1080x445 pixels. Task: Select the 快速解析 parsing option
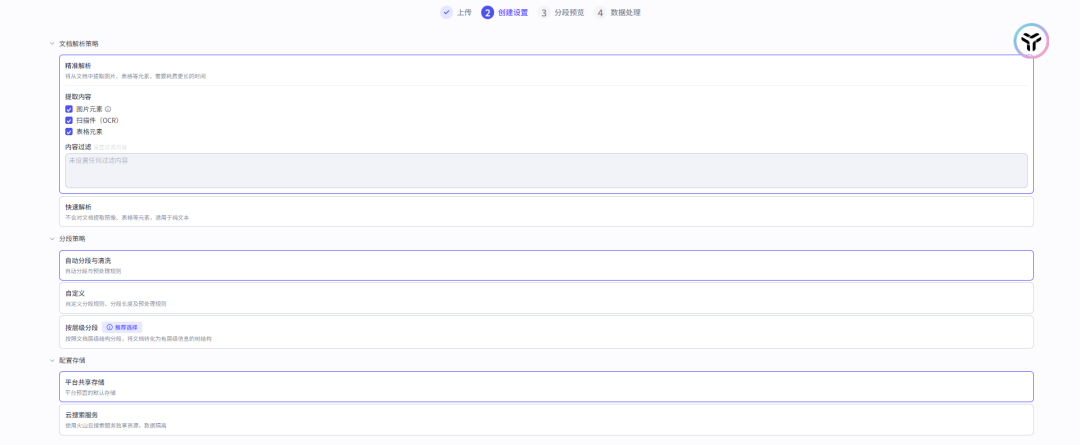pos(546,211)
